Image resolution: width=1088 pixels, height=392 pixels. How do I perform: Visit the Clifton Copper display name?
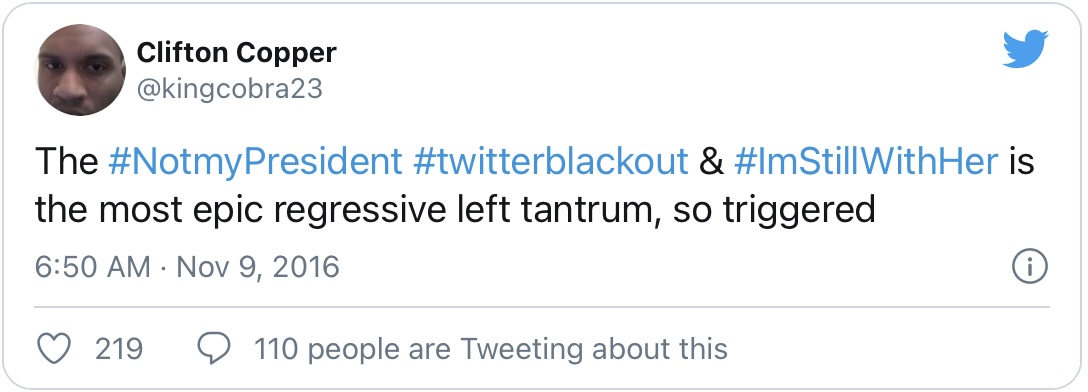point(237,52)
